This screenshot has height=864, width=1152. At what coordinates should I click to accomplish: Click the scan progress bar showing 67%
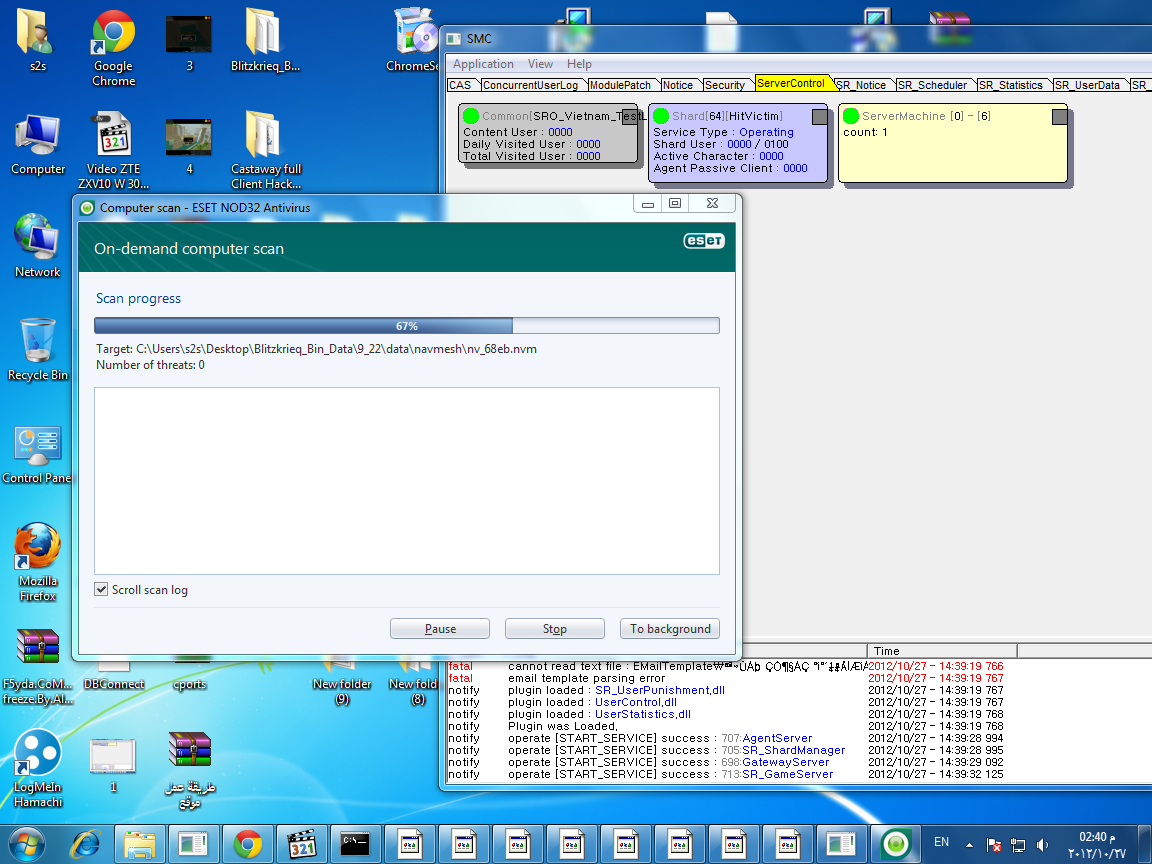407,325
